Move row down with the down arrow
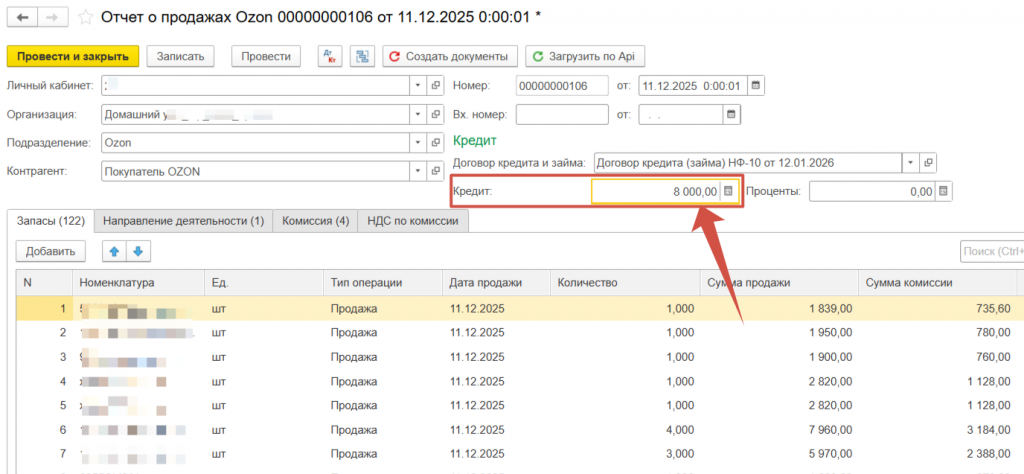This screenshot has height=474, width=1024. [x=138, y=251]
